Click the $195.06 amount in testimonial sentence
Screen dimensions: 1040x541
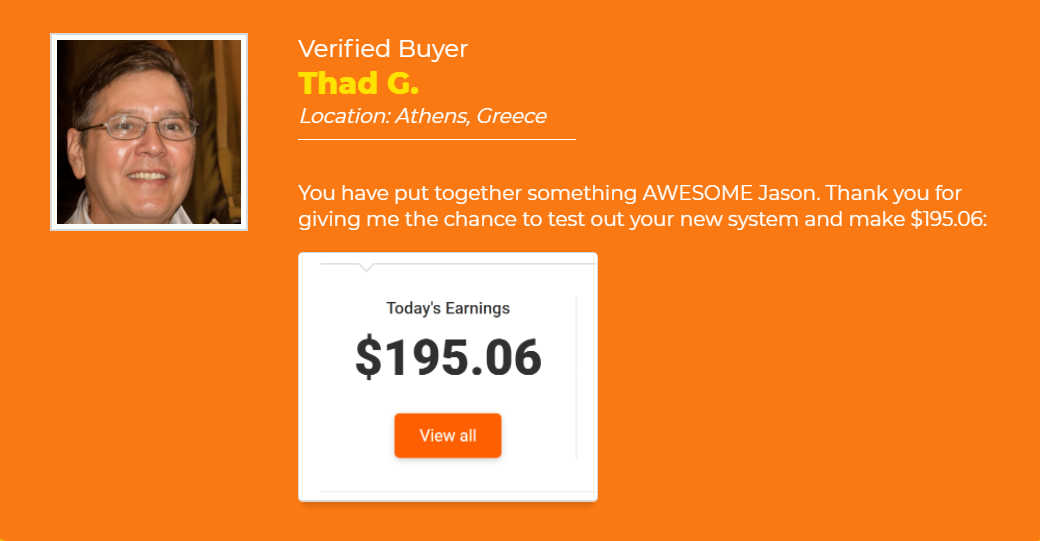pyautogui.click(x=948, y=219)
